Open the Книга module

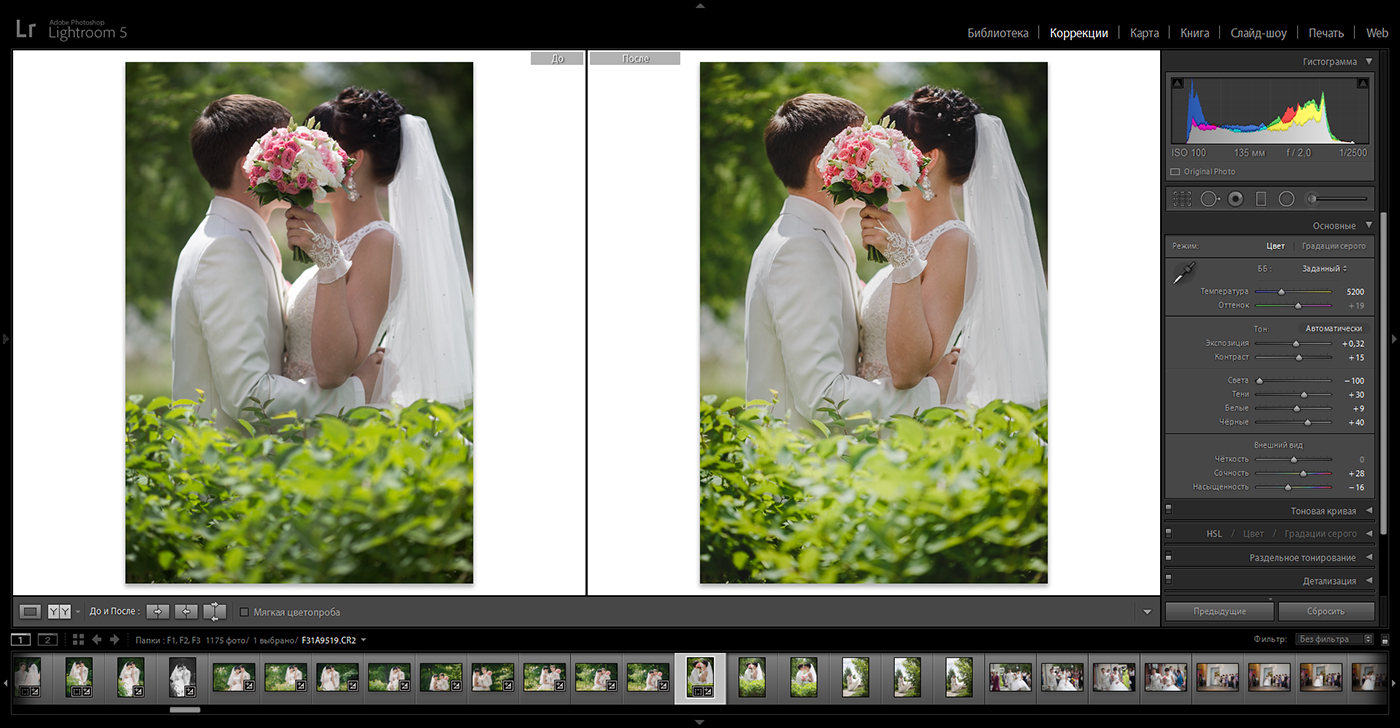(x=1194, y=33)
